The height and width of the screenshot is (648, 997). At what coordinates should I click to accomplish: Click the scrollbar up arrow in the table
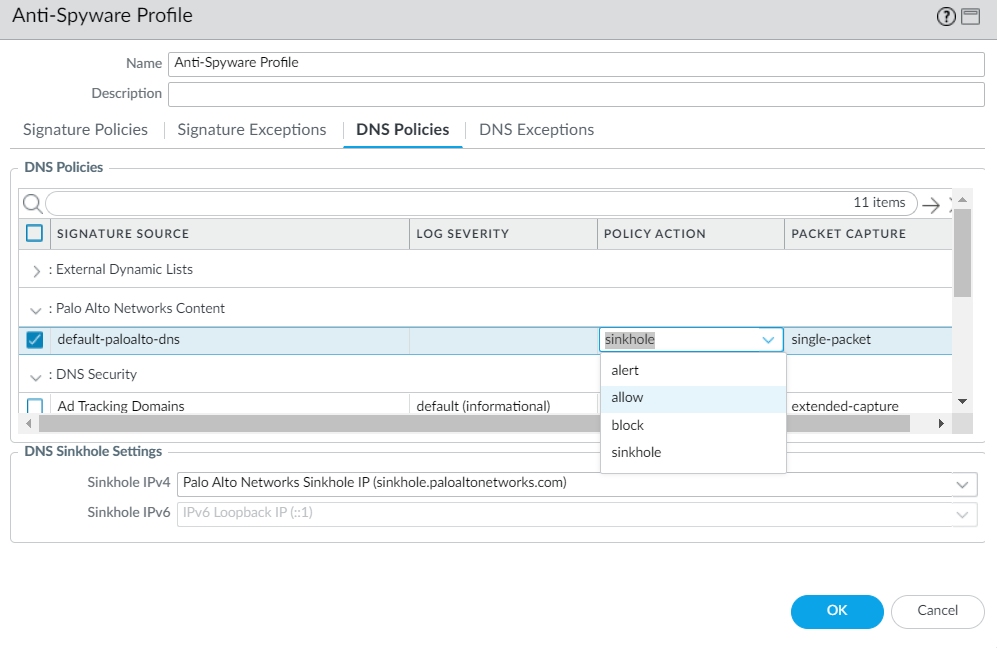962,199
